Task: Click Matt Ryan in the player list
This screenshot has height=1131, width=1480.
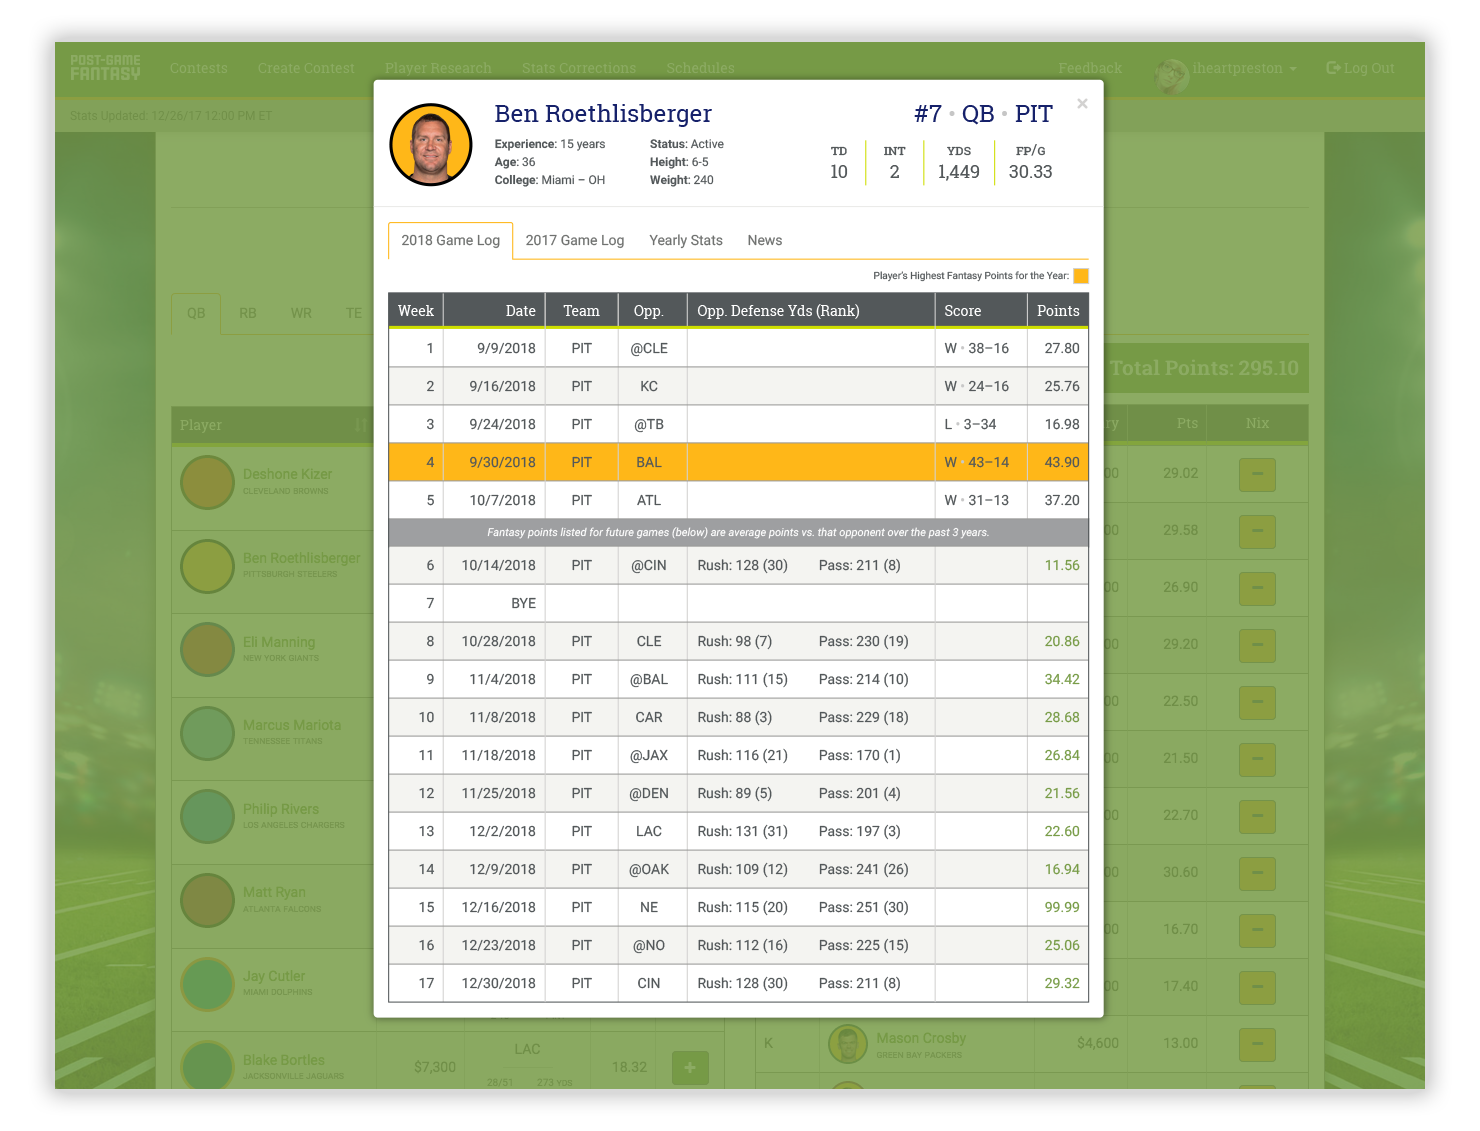Action: pos(274,892)
